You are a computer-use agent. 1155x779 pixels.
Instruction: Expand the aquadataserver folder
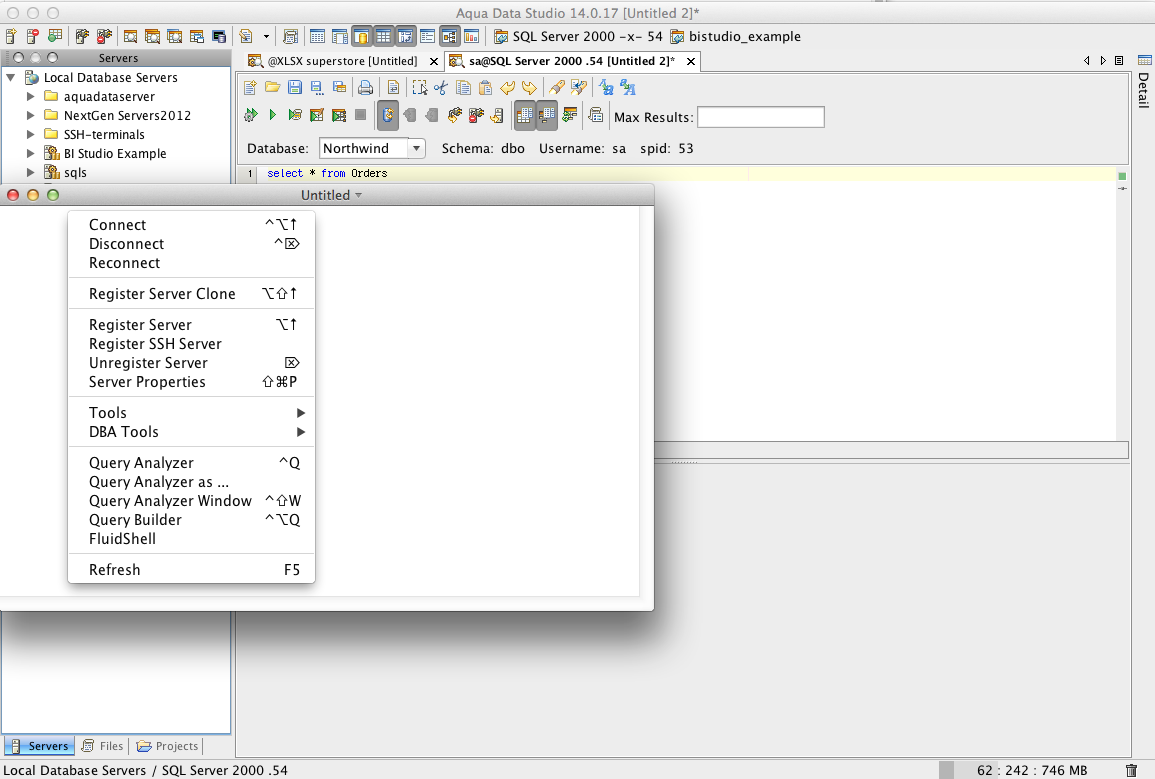[x=30, y=96]
